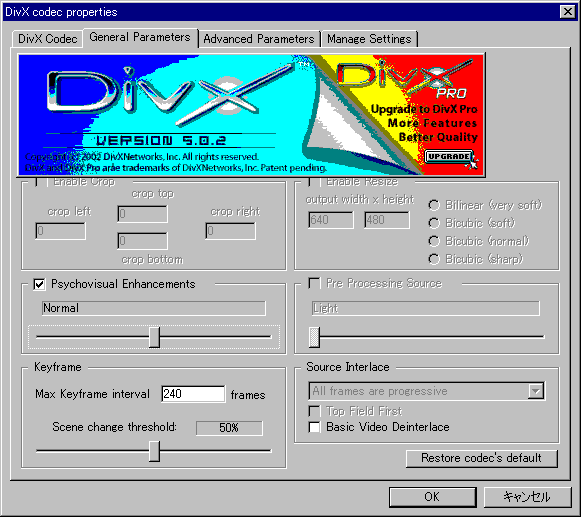Click the Scene change threshold 50% value

pos(229,428)
